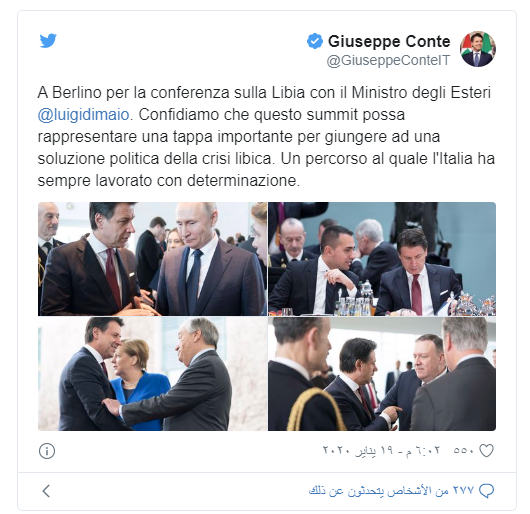The height and width of the screenshot is (514, 530).
Task: Click the Twitter bird logo
Action: (48, 41)
